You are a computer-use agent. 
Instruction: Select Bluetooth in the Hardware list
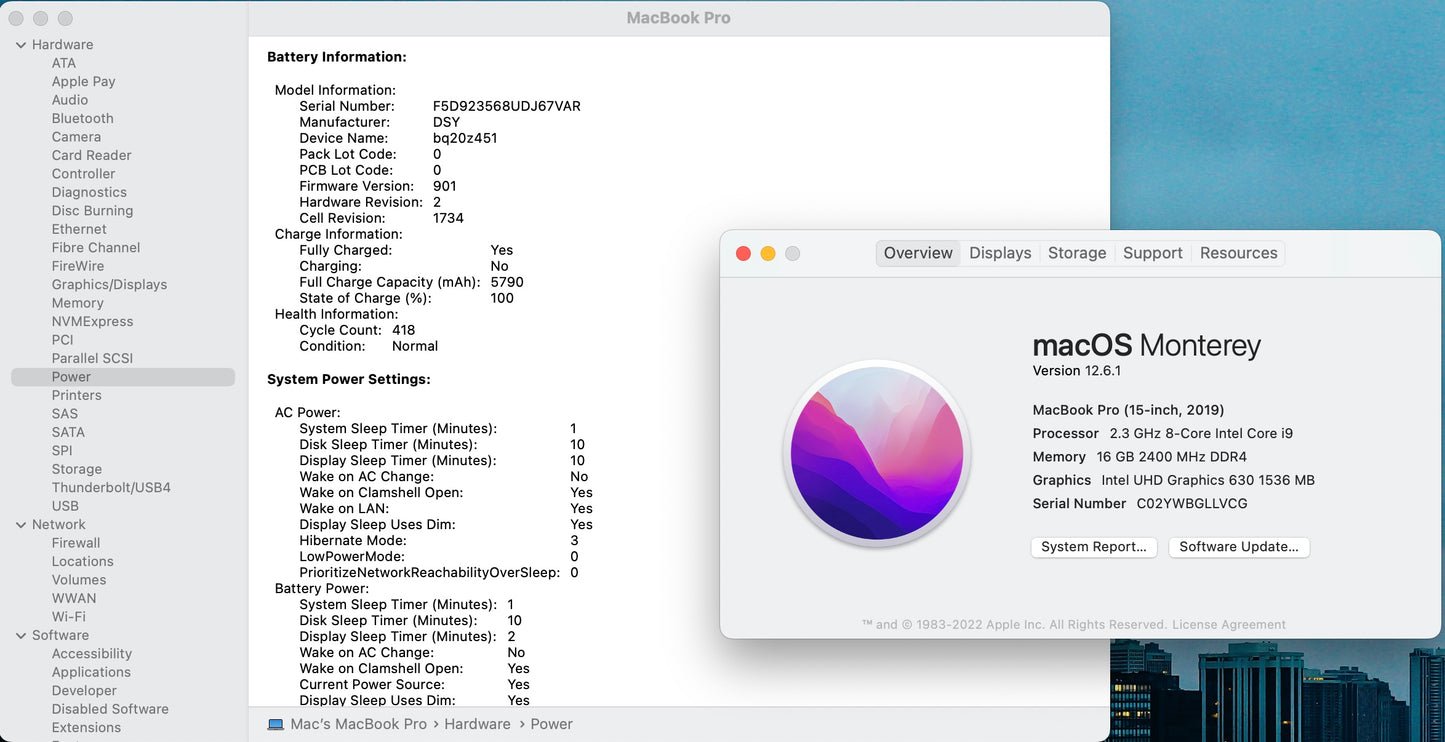pyautogui.click(x=82, y=118)
